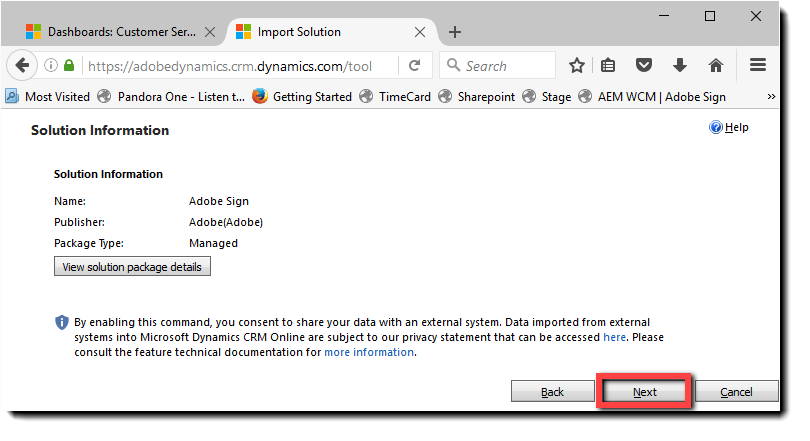This screenshot has height=441, width=810.
Task: Open the privacy statement 'here' link
Action: [614, 337]
